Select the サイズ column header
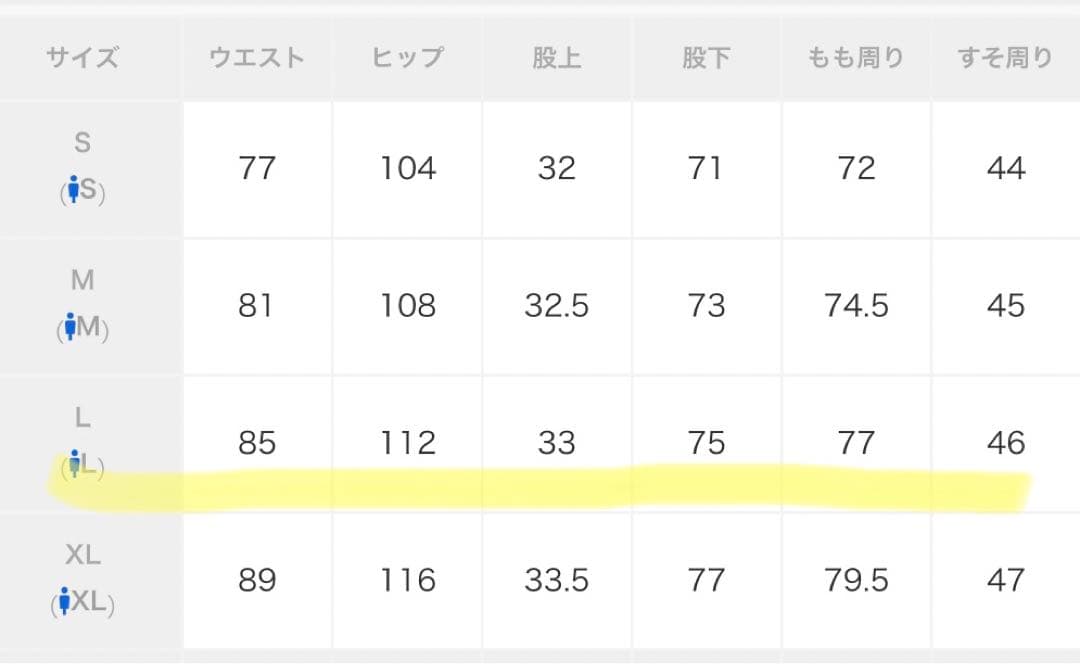The height and width of the screenshot is (664, 1080). pos(82,58)
